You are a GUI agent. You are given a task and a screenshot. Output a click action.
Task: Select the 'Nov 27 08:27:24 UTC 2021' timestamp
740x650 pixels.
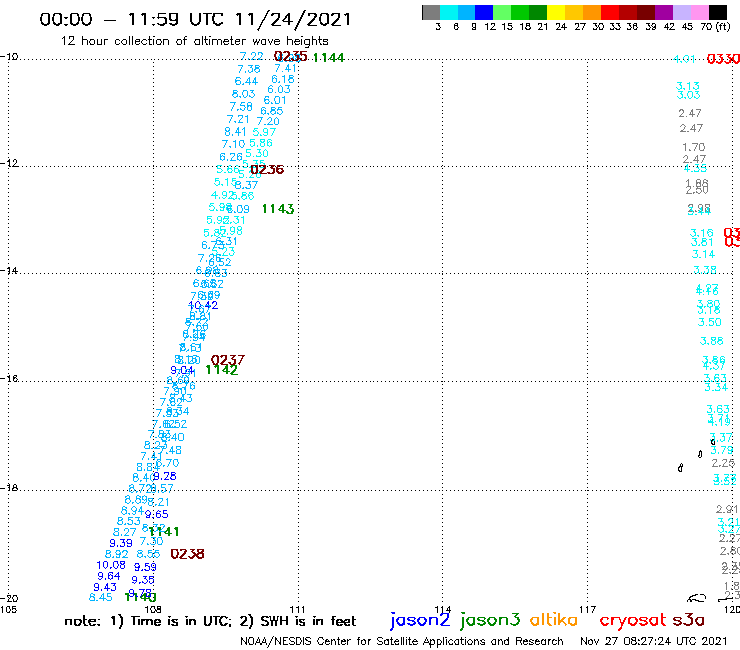point(654,641)
